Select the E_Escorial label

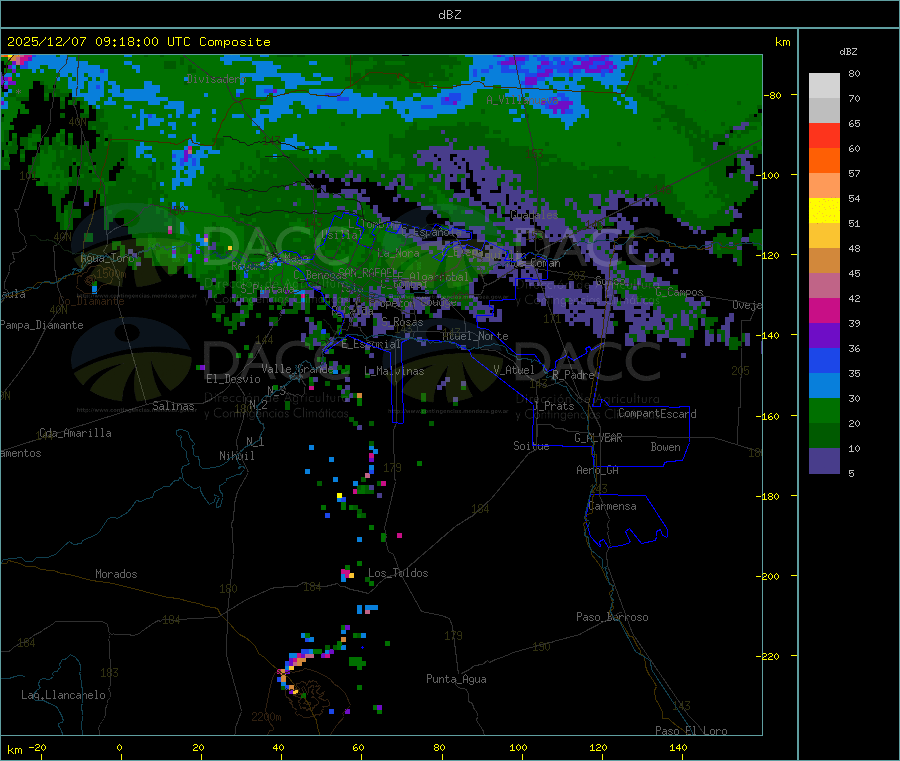[x=371, y=344]
